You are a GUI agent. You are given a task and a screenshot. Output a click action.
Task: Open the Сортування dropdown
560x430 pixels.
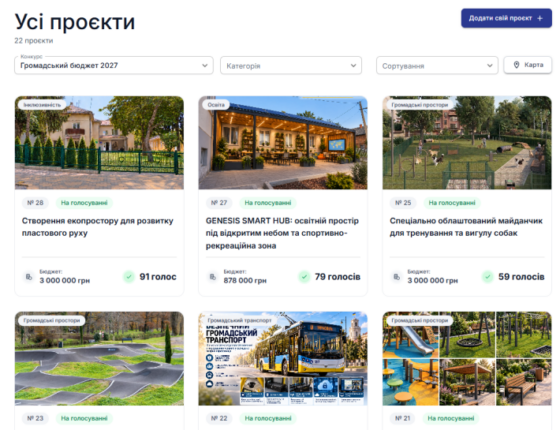tap(437, 66)
